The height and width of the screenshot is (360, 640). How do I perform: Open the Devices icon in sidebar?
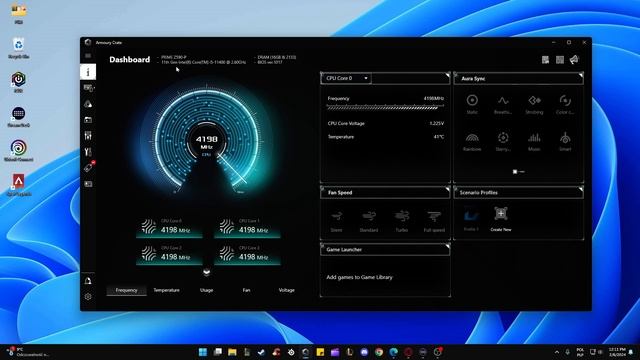click(88, 88)
